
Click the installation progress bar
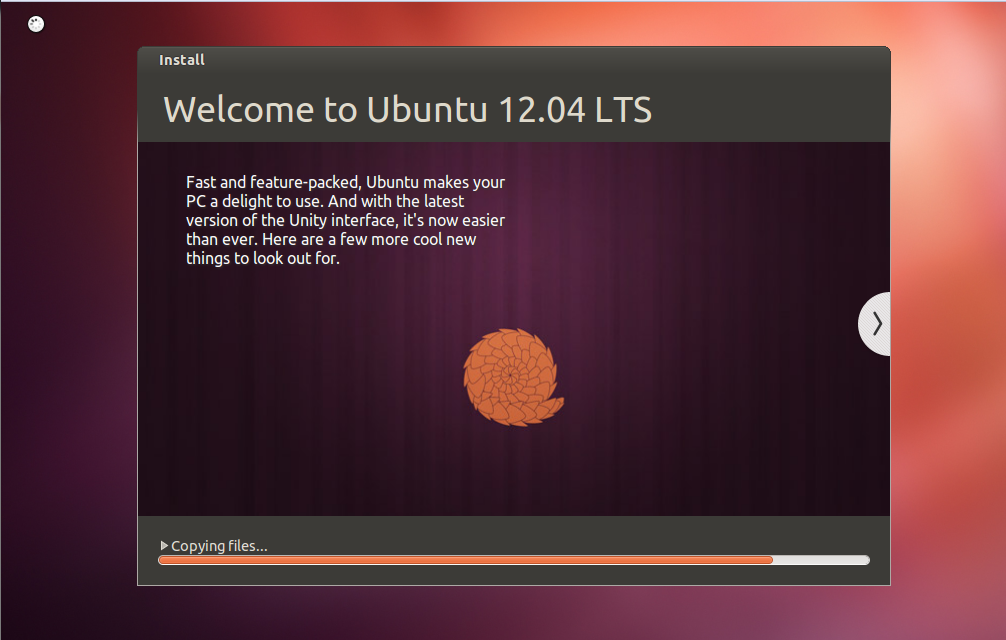pos(514,560)
